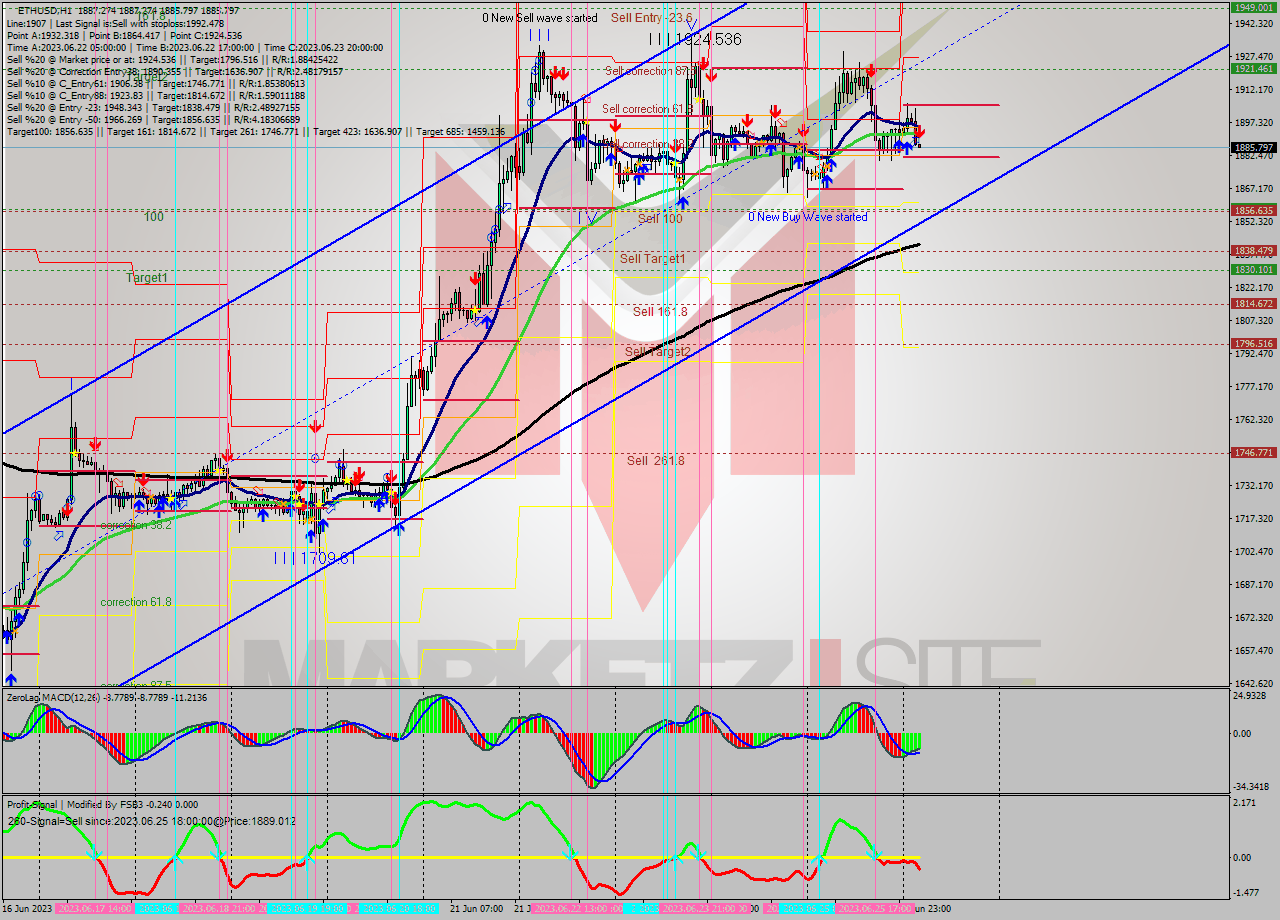The width and height of the screenshot is (1280, 920).
Task: Click the '16 Jun 2023' date label
Action: 27,909
